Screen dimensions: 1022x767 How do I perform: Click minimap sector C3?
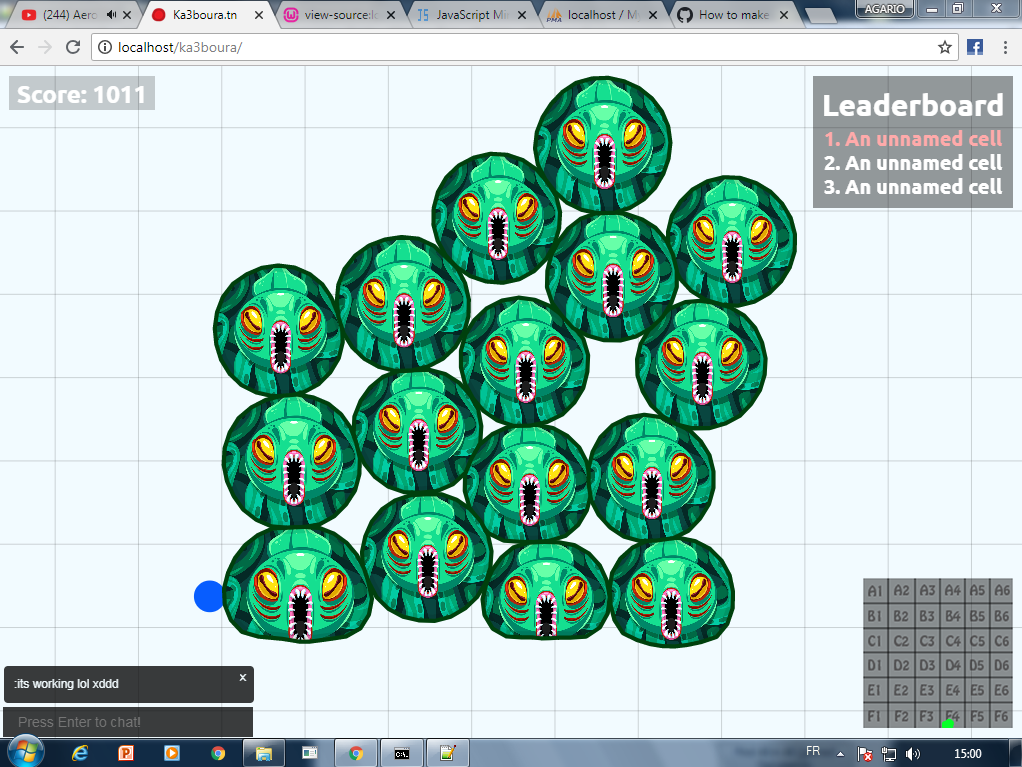point(926,641)
